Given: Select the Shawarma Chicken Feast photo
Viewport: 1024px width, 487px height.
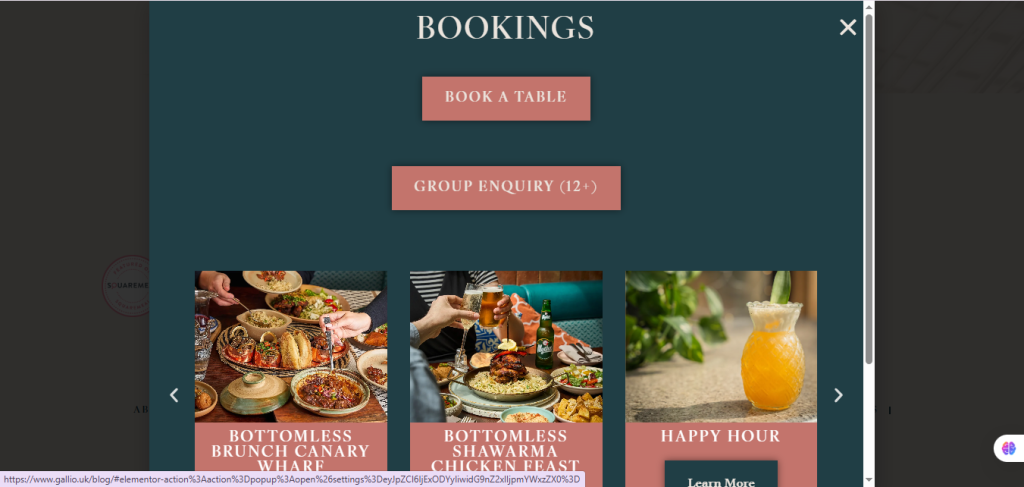Looking at the screenshot, I should point(506,347).
